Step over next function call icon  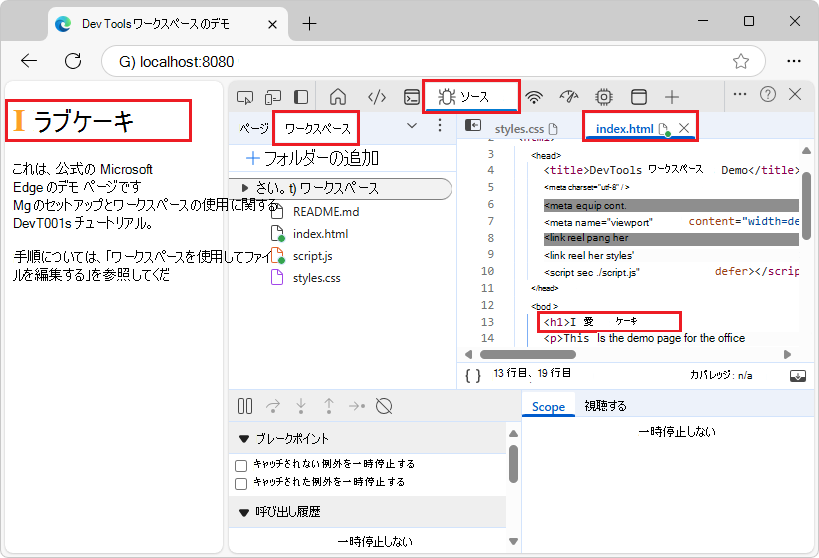(273, 406)
